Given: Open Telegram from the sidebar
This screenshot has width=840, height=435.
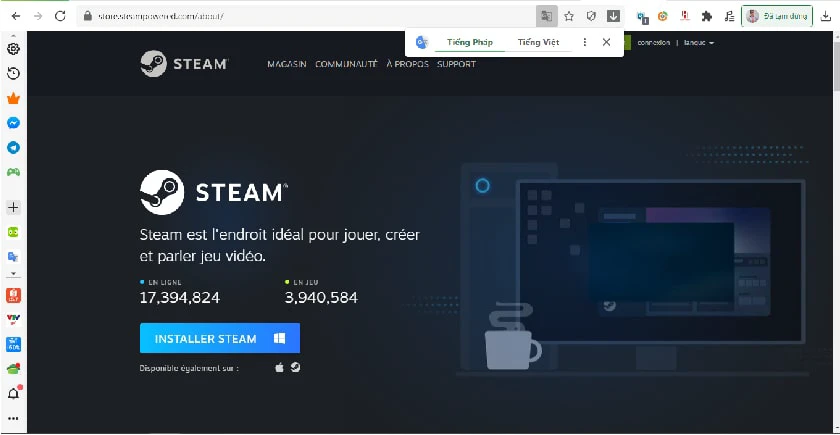Looking at the screenshot, I should tap(13, 148).
